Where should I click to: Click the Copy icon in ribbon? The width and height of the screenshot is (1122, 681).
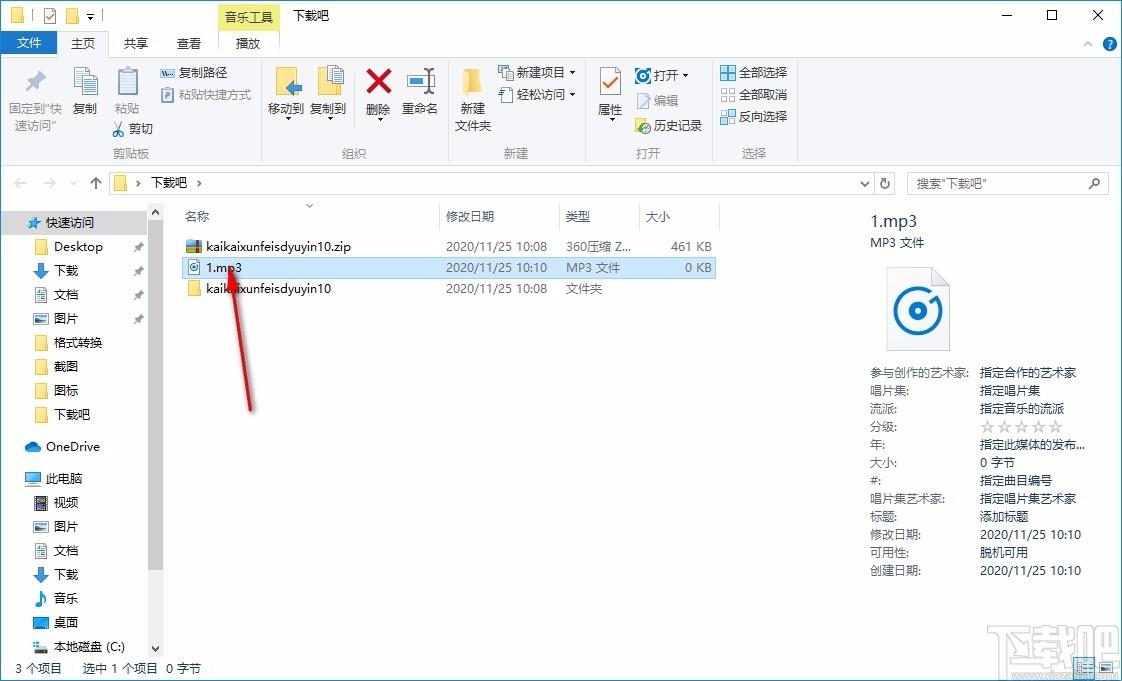click(85, 82)
